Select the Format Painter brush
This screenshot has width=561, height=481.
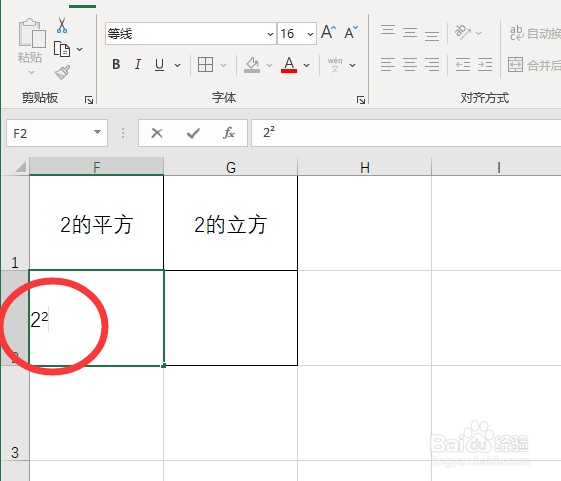tap(62, 72)
